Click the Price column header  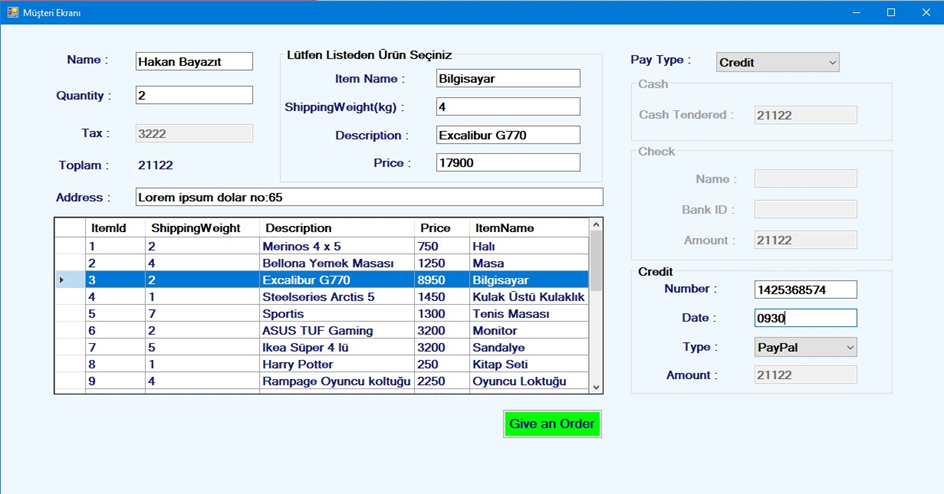442,228
